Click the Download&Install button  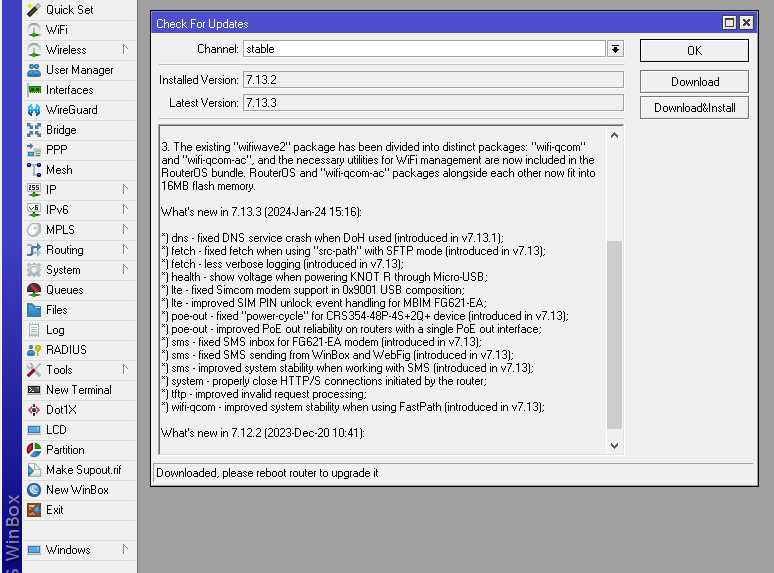point(694,108)
